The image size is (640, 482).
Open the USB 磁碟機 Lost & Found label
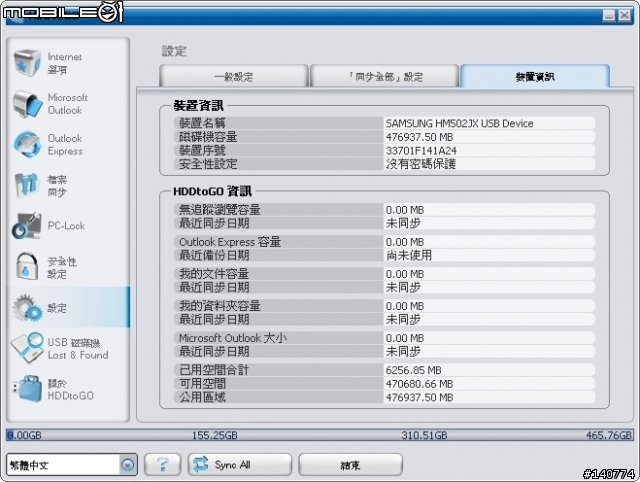78,349
